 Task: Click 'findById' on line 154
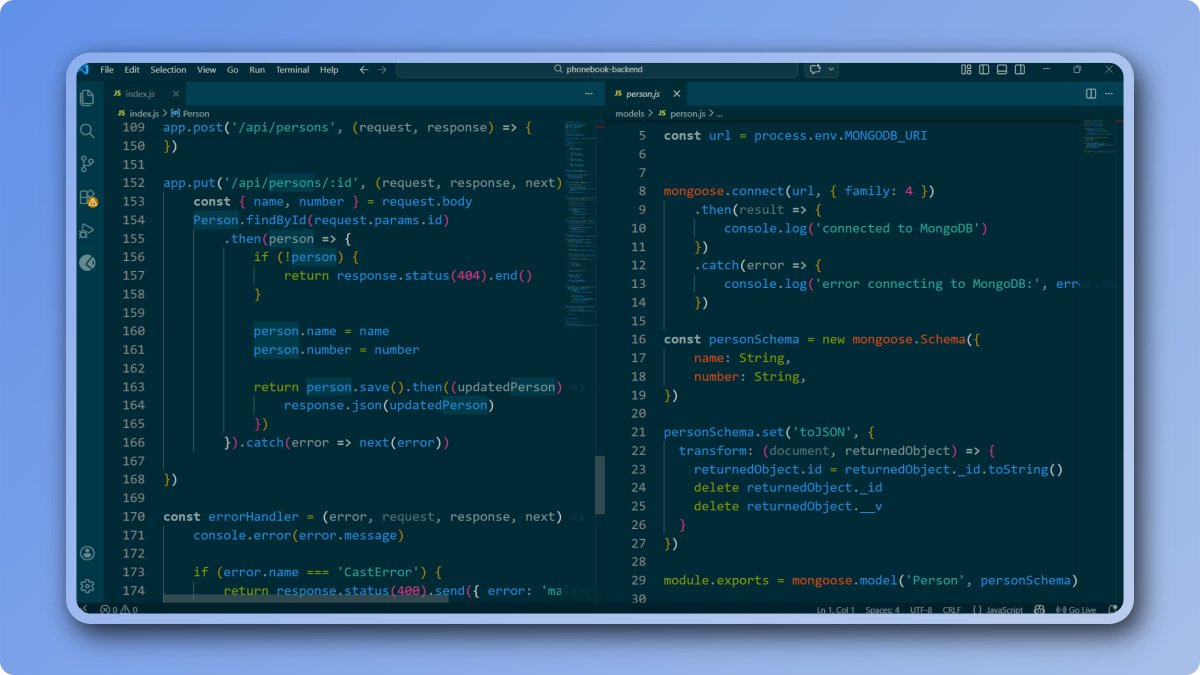pos(277,220)
